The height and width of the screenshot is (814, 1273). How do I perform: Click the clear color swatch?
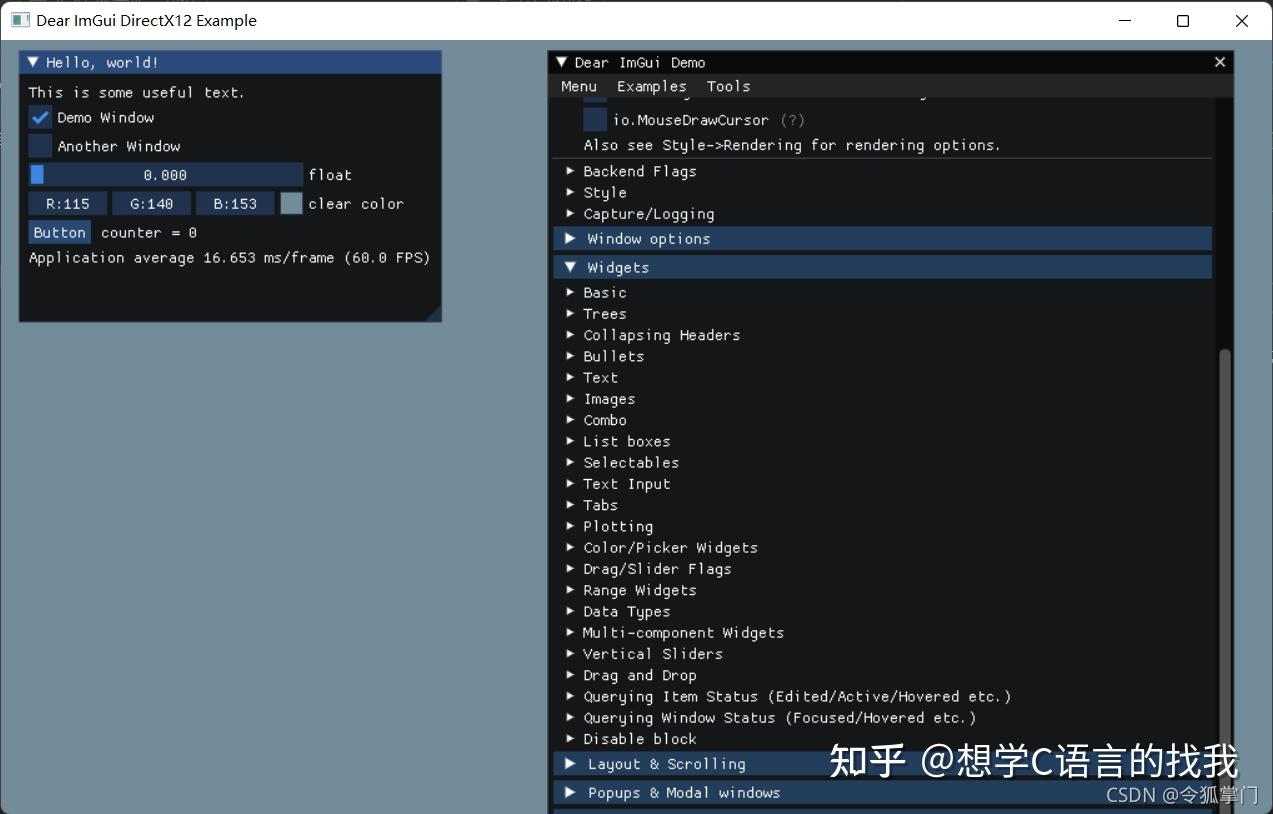291,203
